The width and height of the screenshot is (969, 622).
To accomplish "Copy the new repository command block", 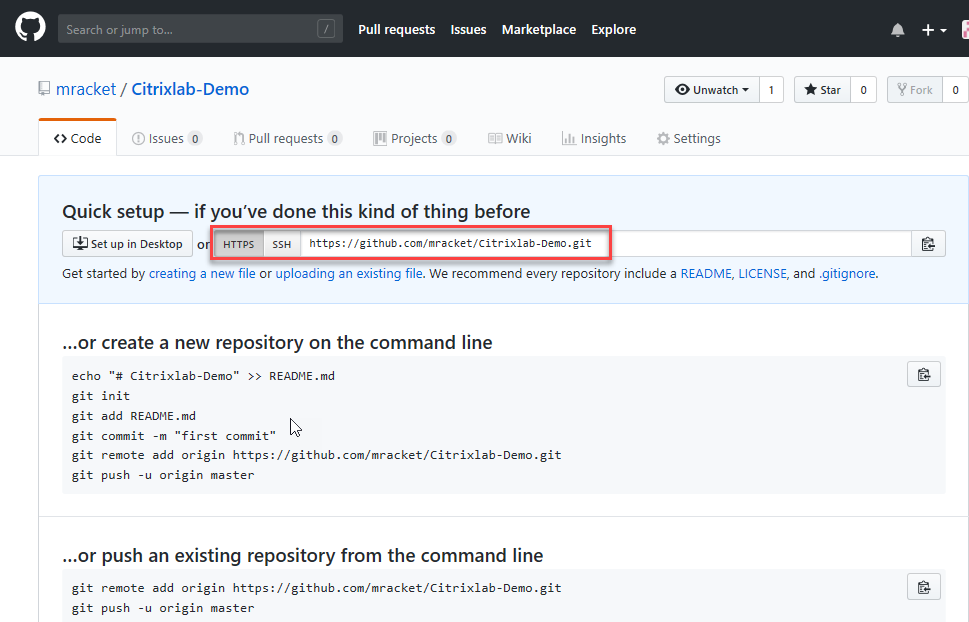I will (x=924, y=374).
